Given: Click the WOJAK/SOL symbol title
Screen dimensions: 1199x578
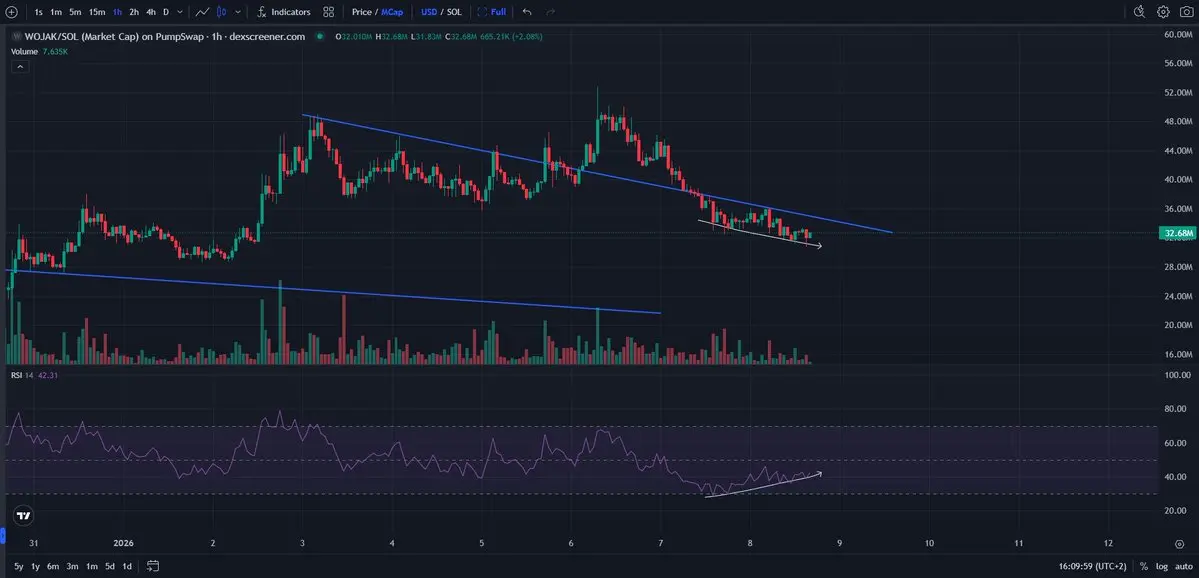Looking at the screenshot, I should [164, 36].
